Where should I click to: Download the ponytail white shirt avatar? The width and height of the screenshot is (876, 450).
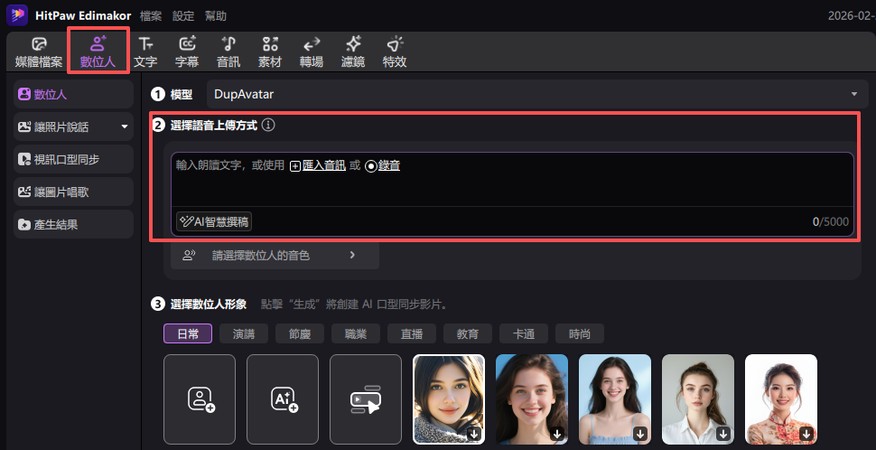coord(723,434)
